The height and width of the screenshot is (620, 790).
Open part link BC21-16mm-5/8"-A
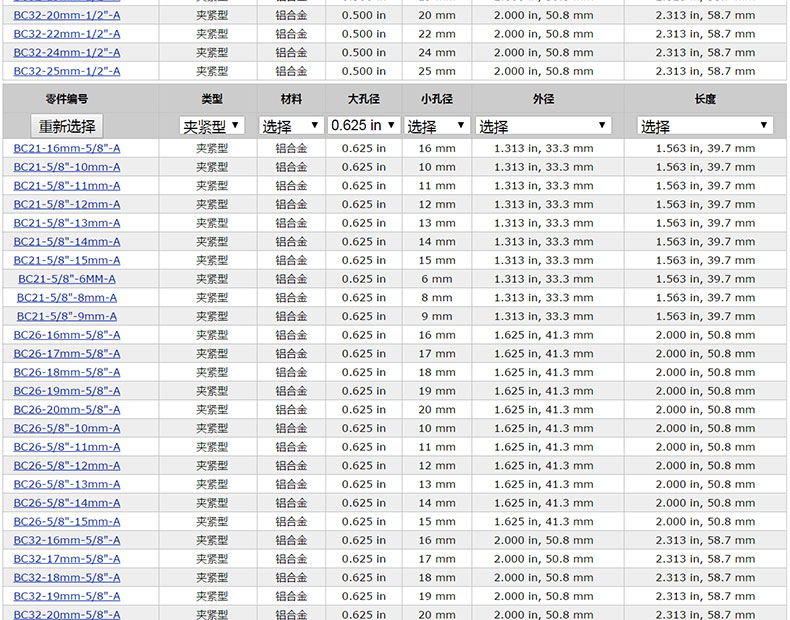(x=67, y=148)
